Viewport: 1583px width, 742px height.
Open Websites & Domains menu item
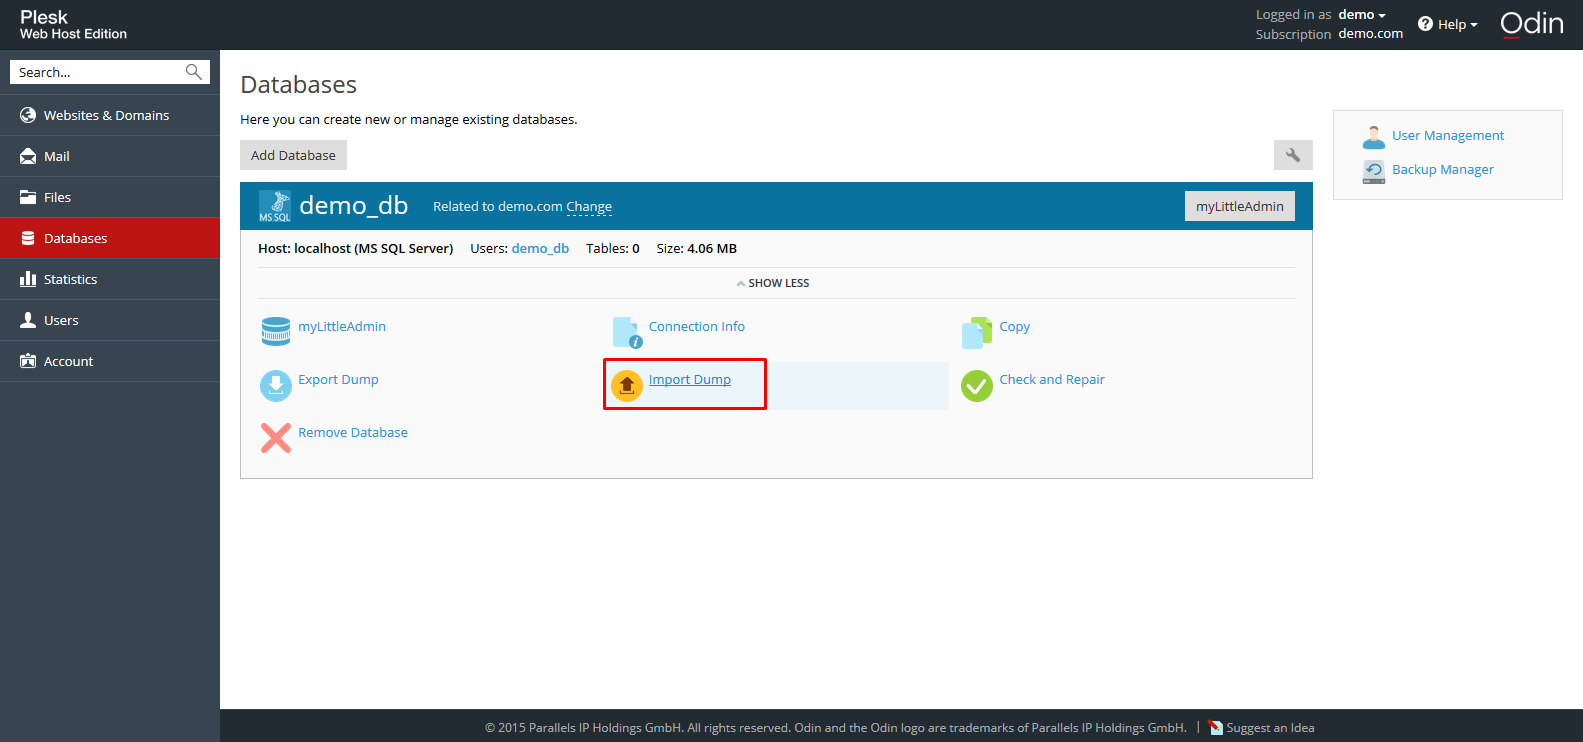110,115
